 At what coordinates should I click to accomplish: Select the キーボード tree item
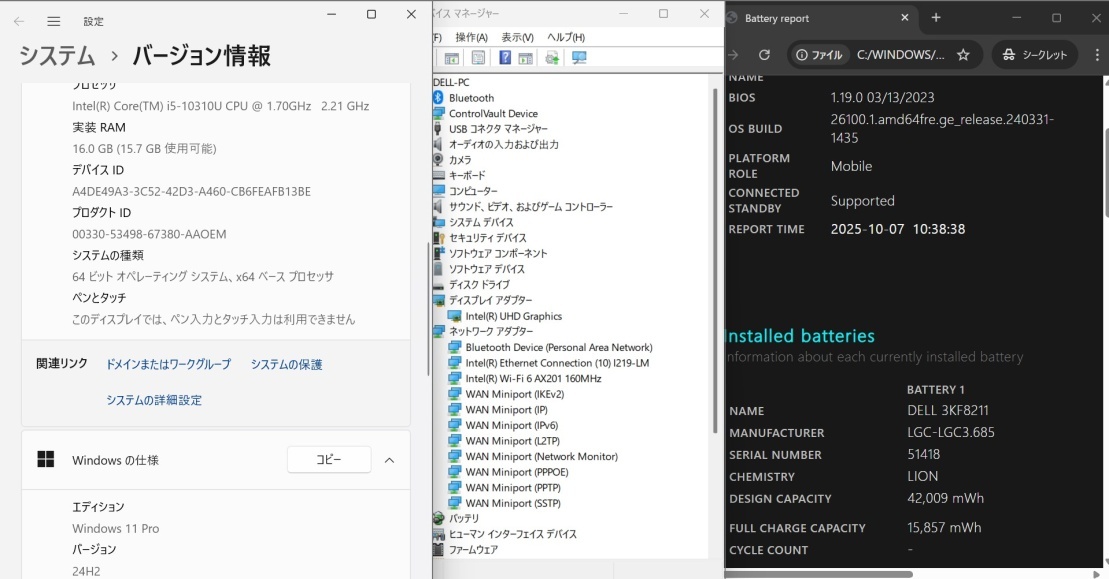(467, 175)
